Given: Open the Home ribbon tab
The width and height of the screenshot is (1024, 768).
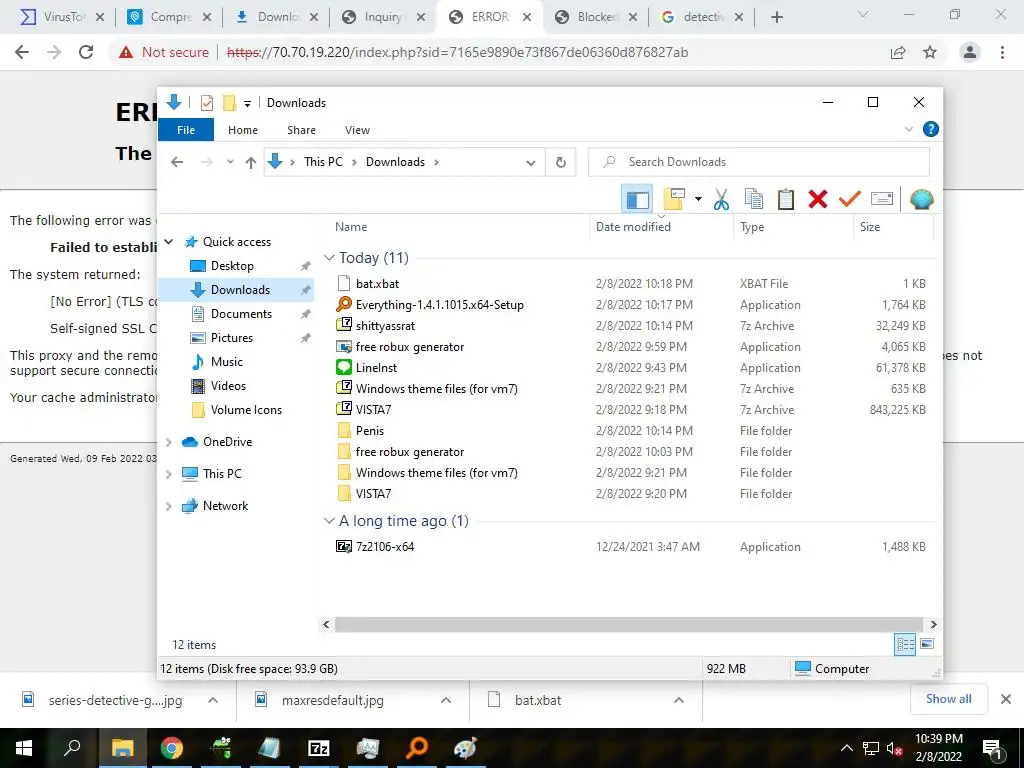Looking at the screenshot, I should [x=243, y=130].
